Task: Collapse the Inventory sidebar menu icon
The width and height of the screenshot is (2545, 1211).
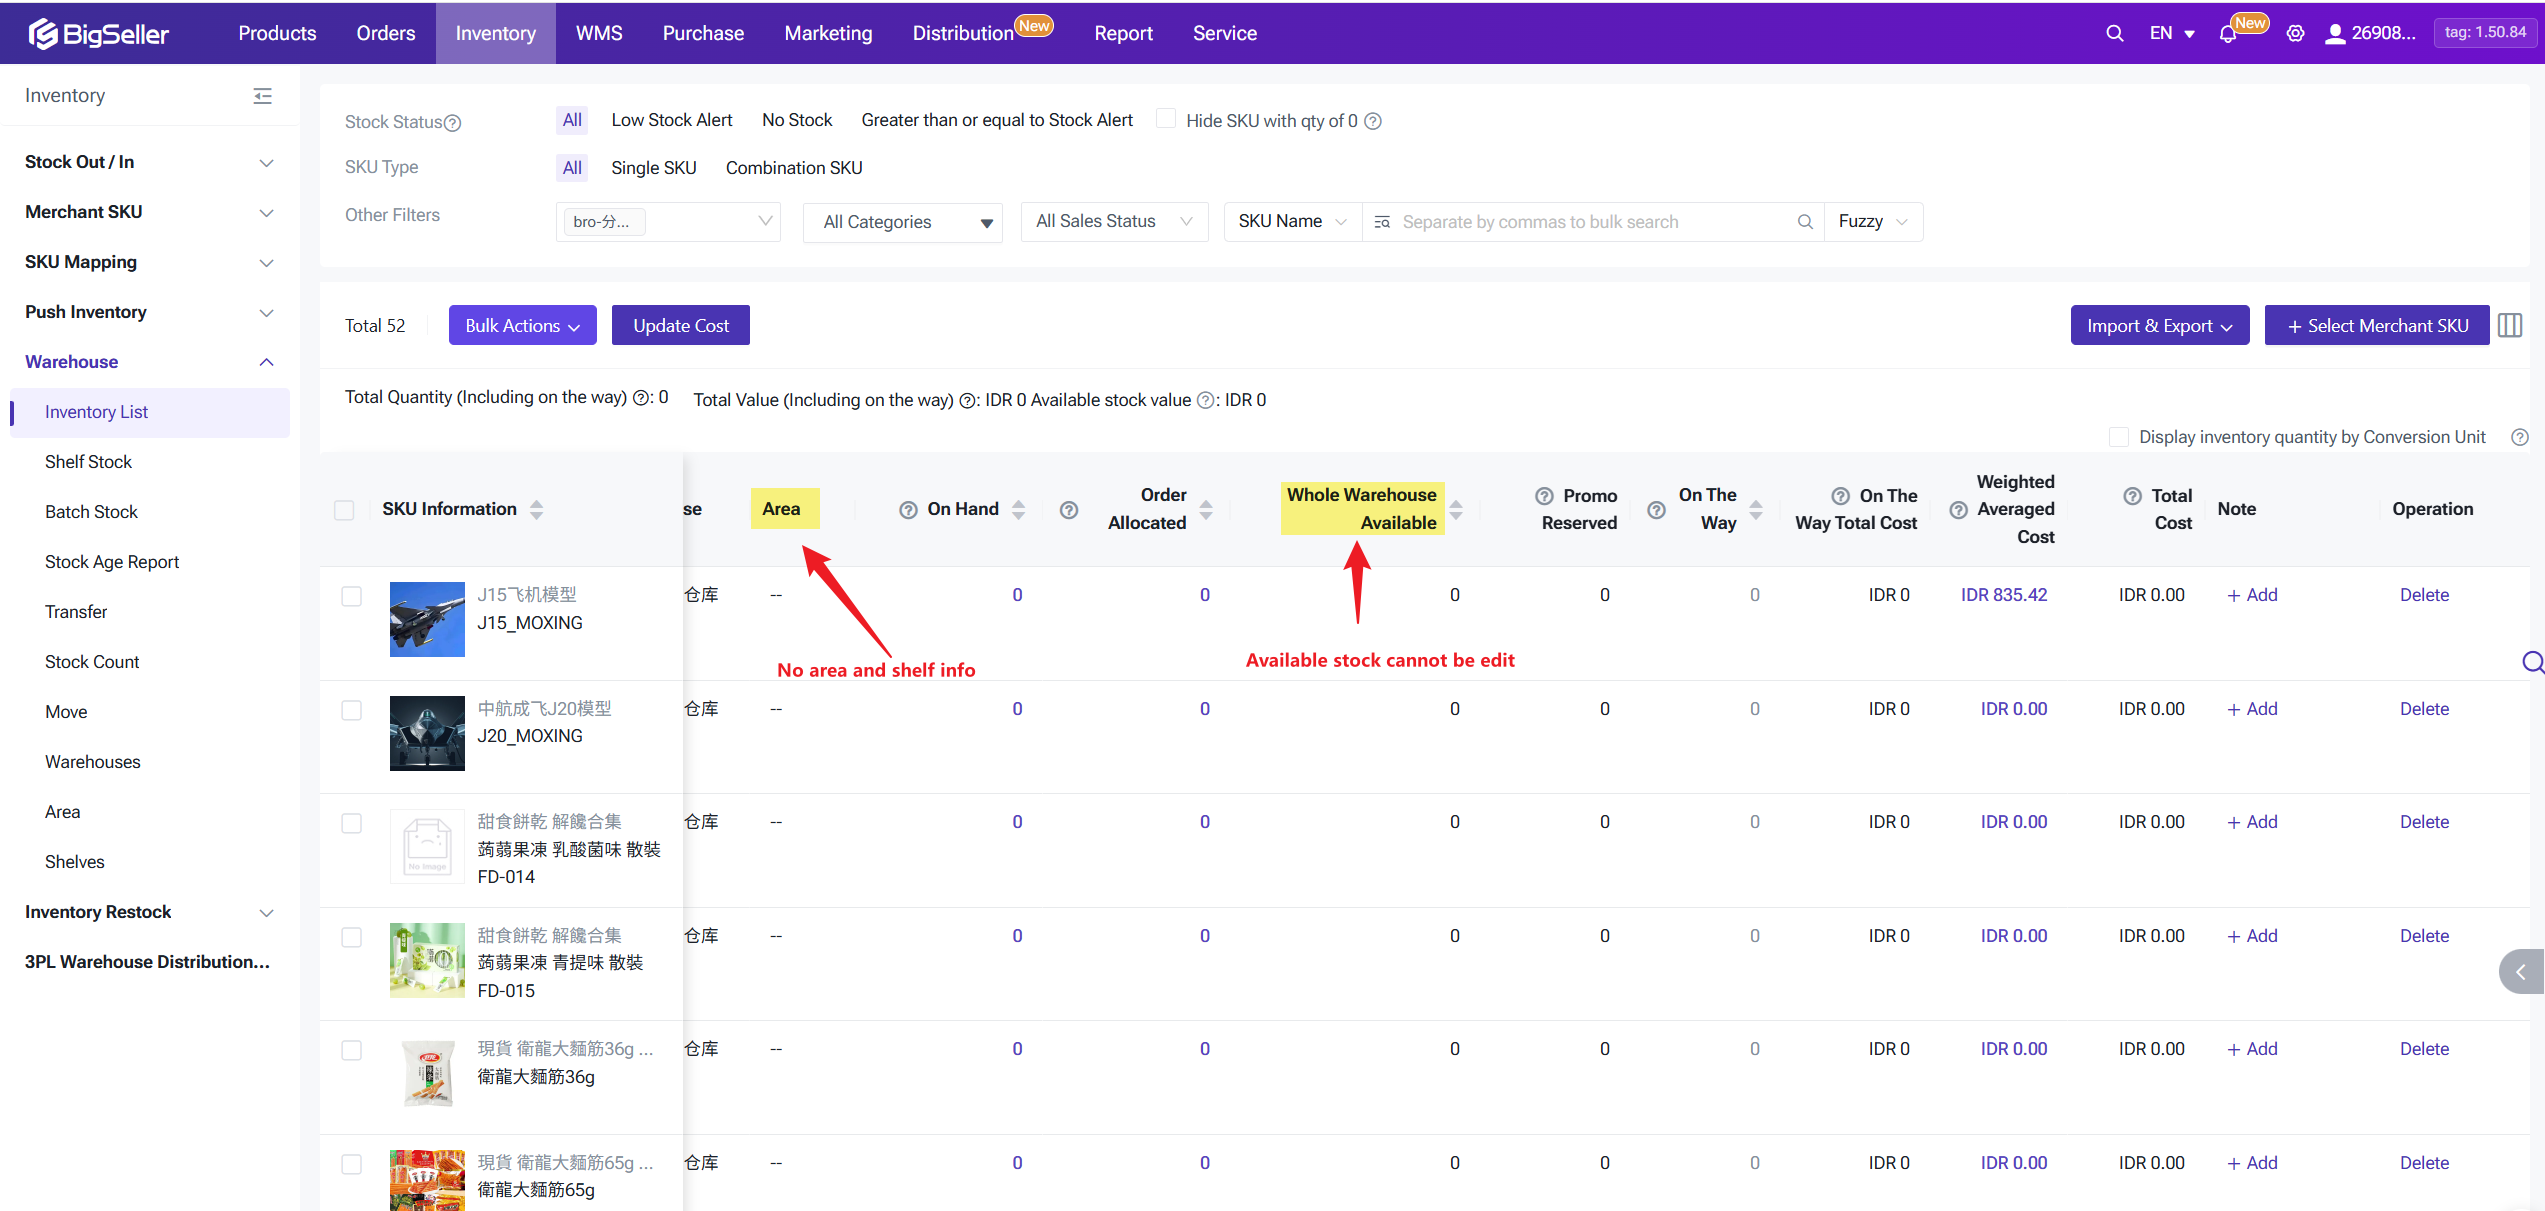Action: 263,96
